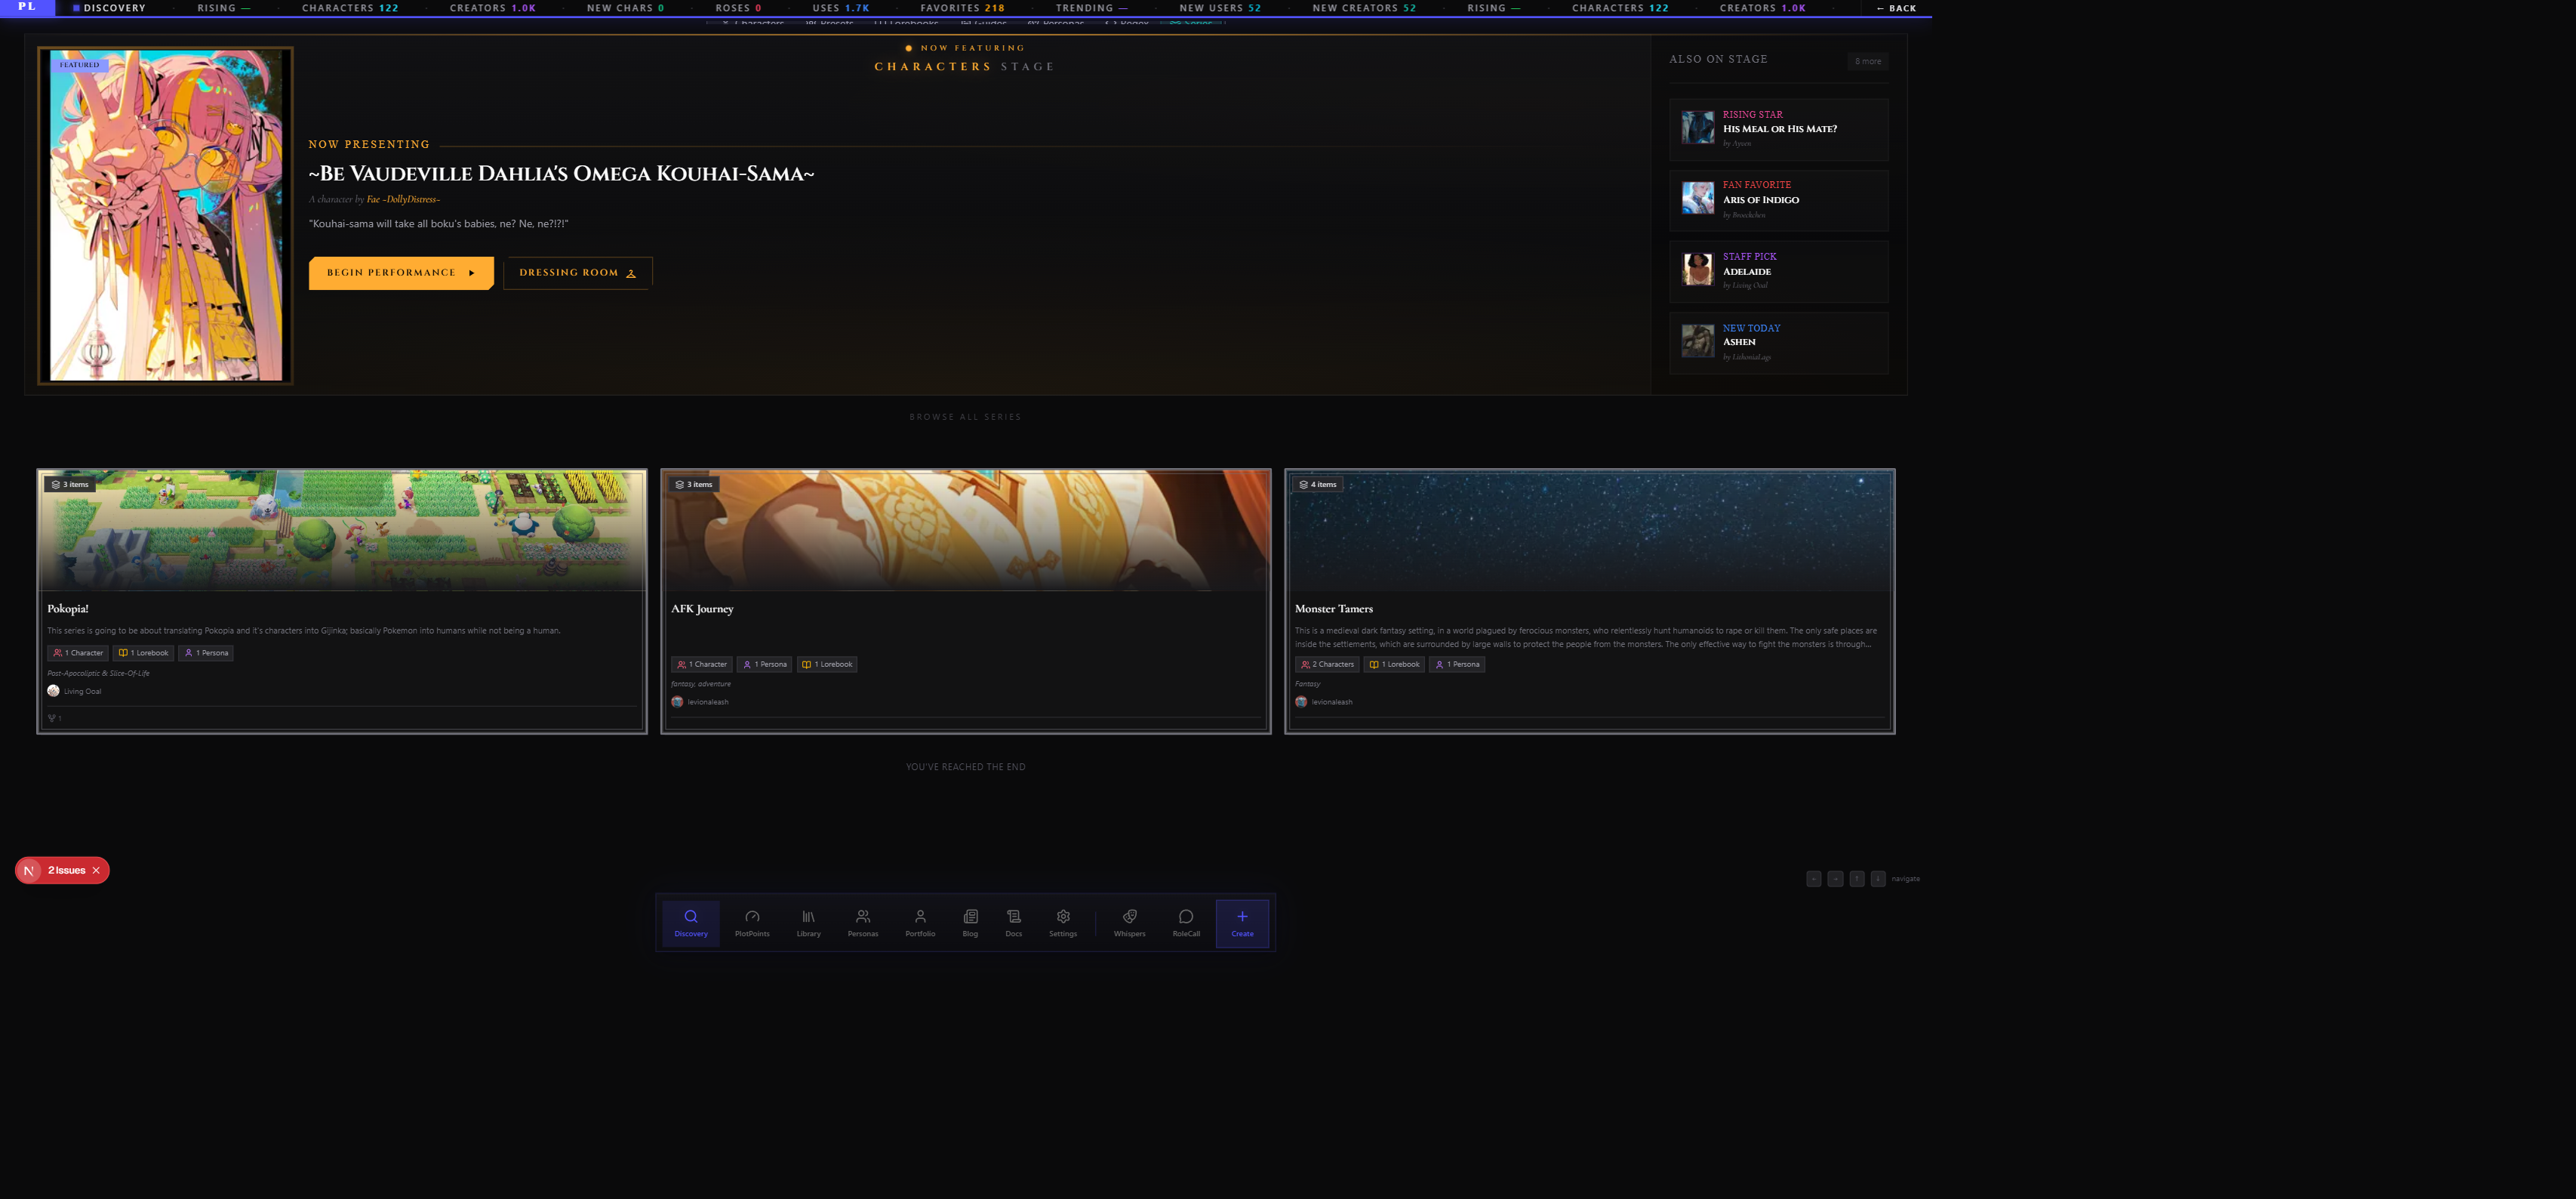Click the Favorites 218 stat in the ticker
This screenshot has width=2576, height=1199.
[962, 8]
